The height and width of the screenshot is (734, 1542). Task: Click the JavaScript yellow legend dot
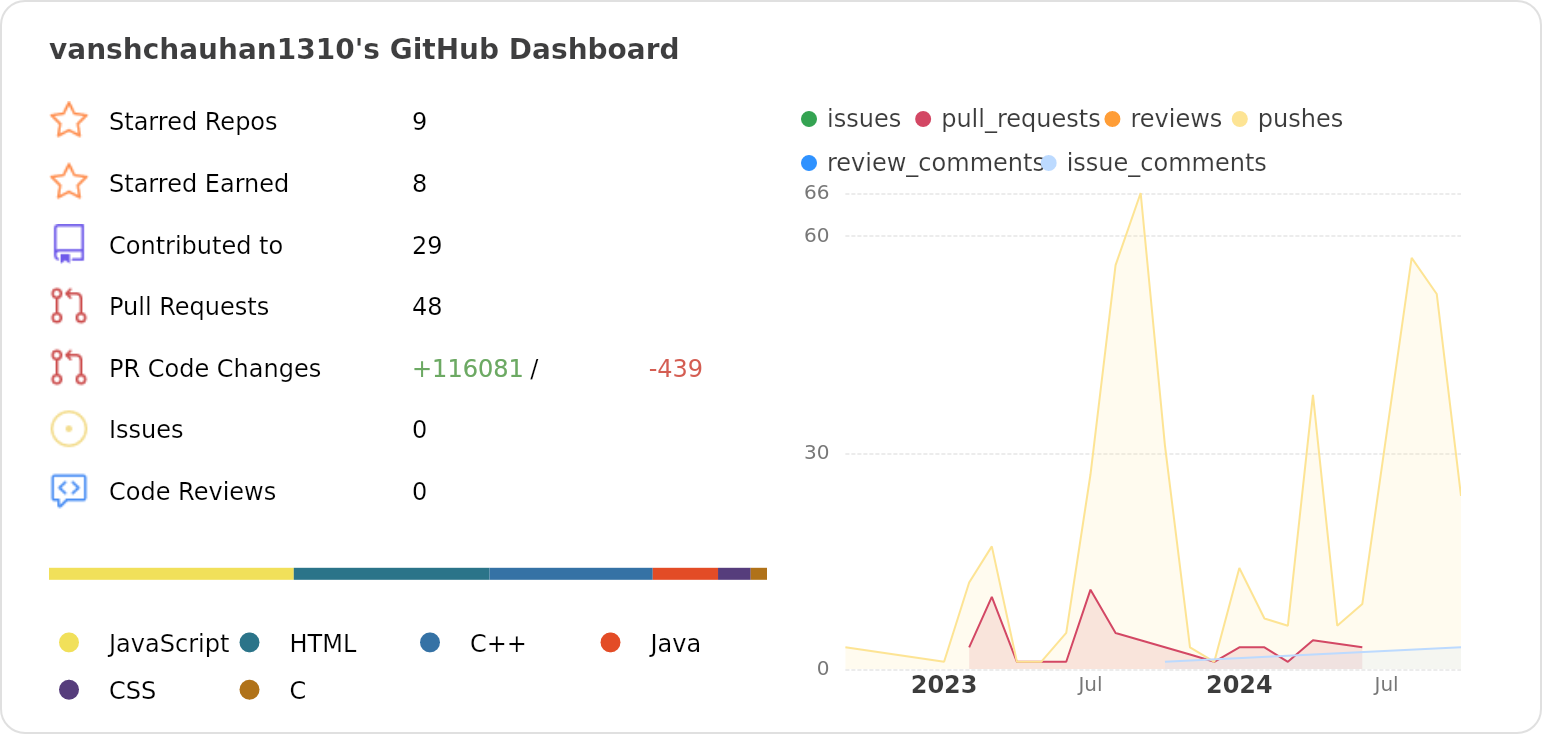click(69, 642)
